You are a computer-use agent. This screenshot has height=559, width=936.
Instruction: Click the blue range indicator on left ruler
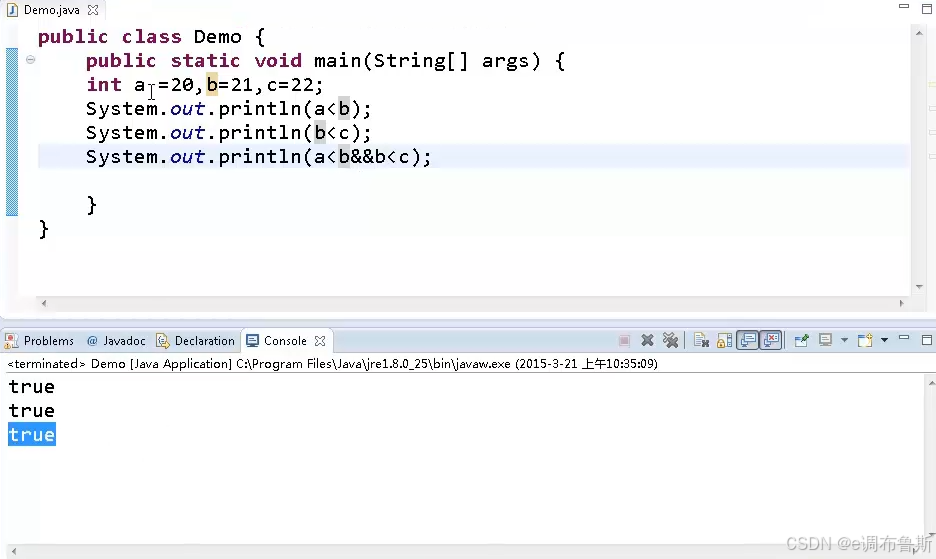12,131
